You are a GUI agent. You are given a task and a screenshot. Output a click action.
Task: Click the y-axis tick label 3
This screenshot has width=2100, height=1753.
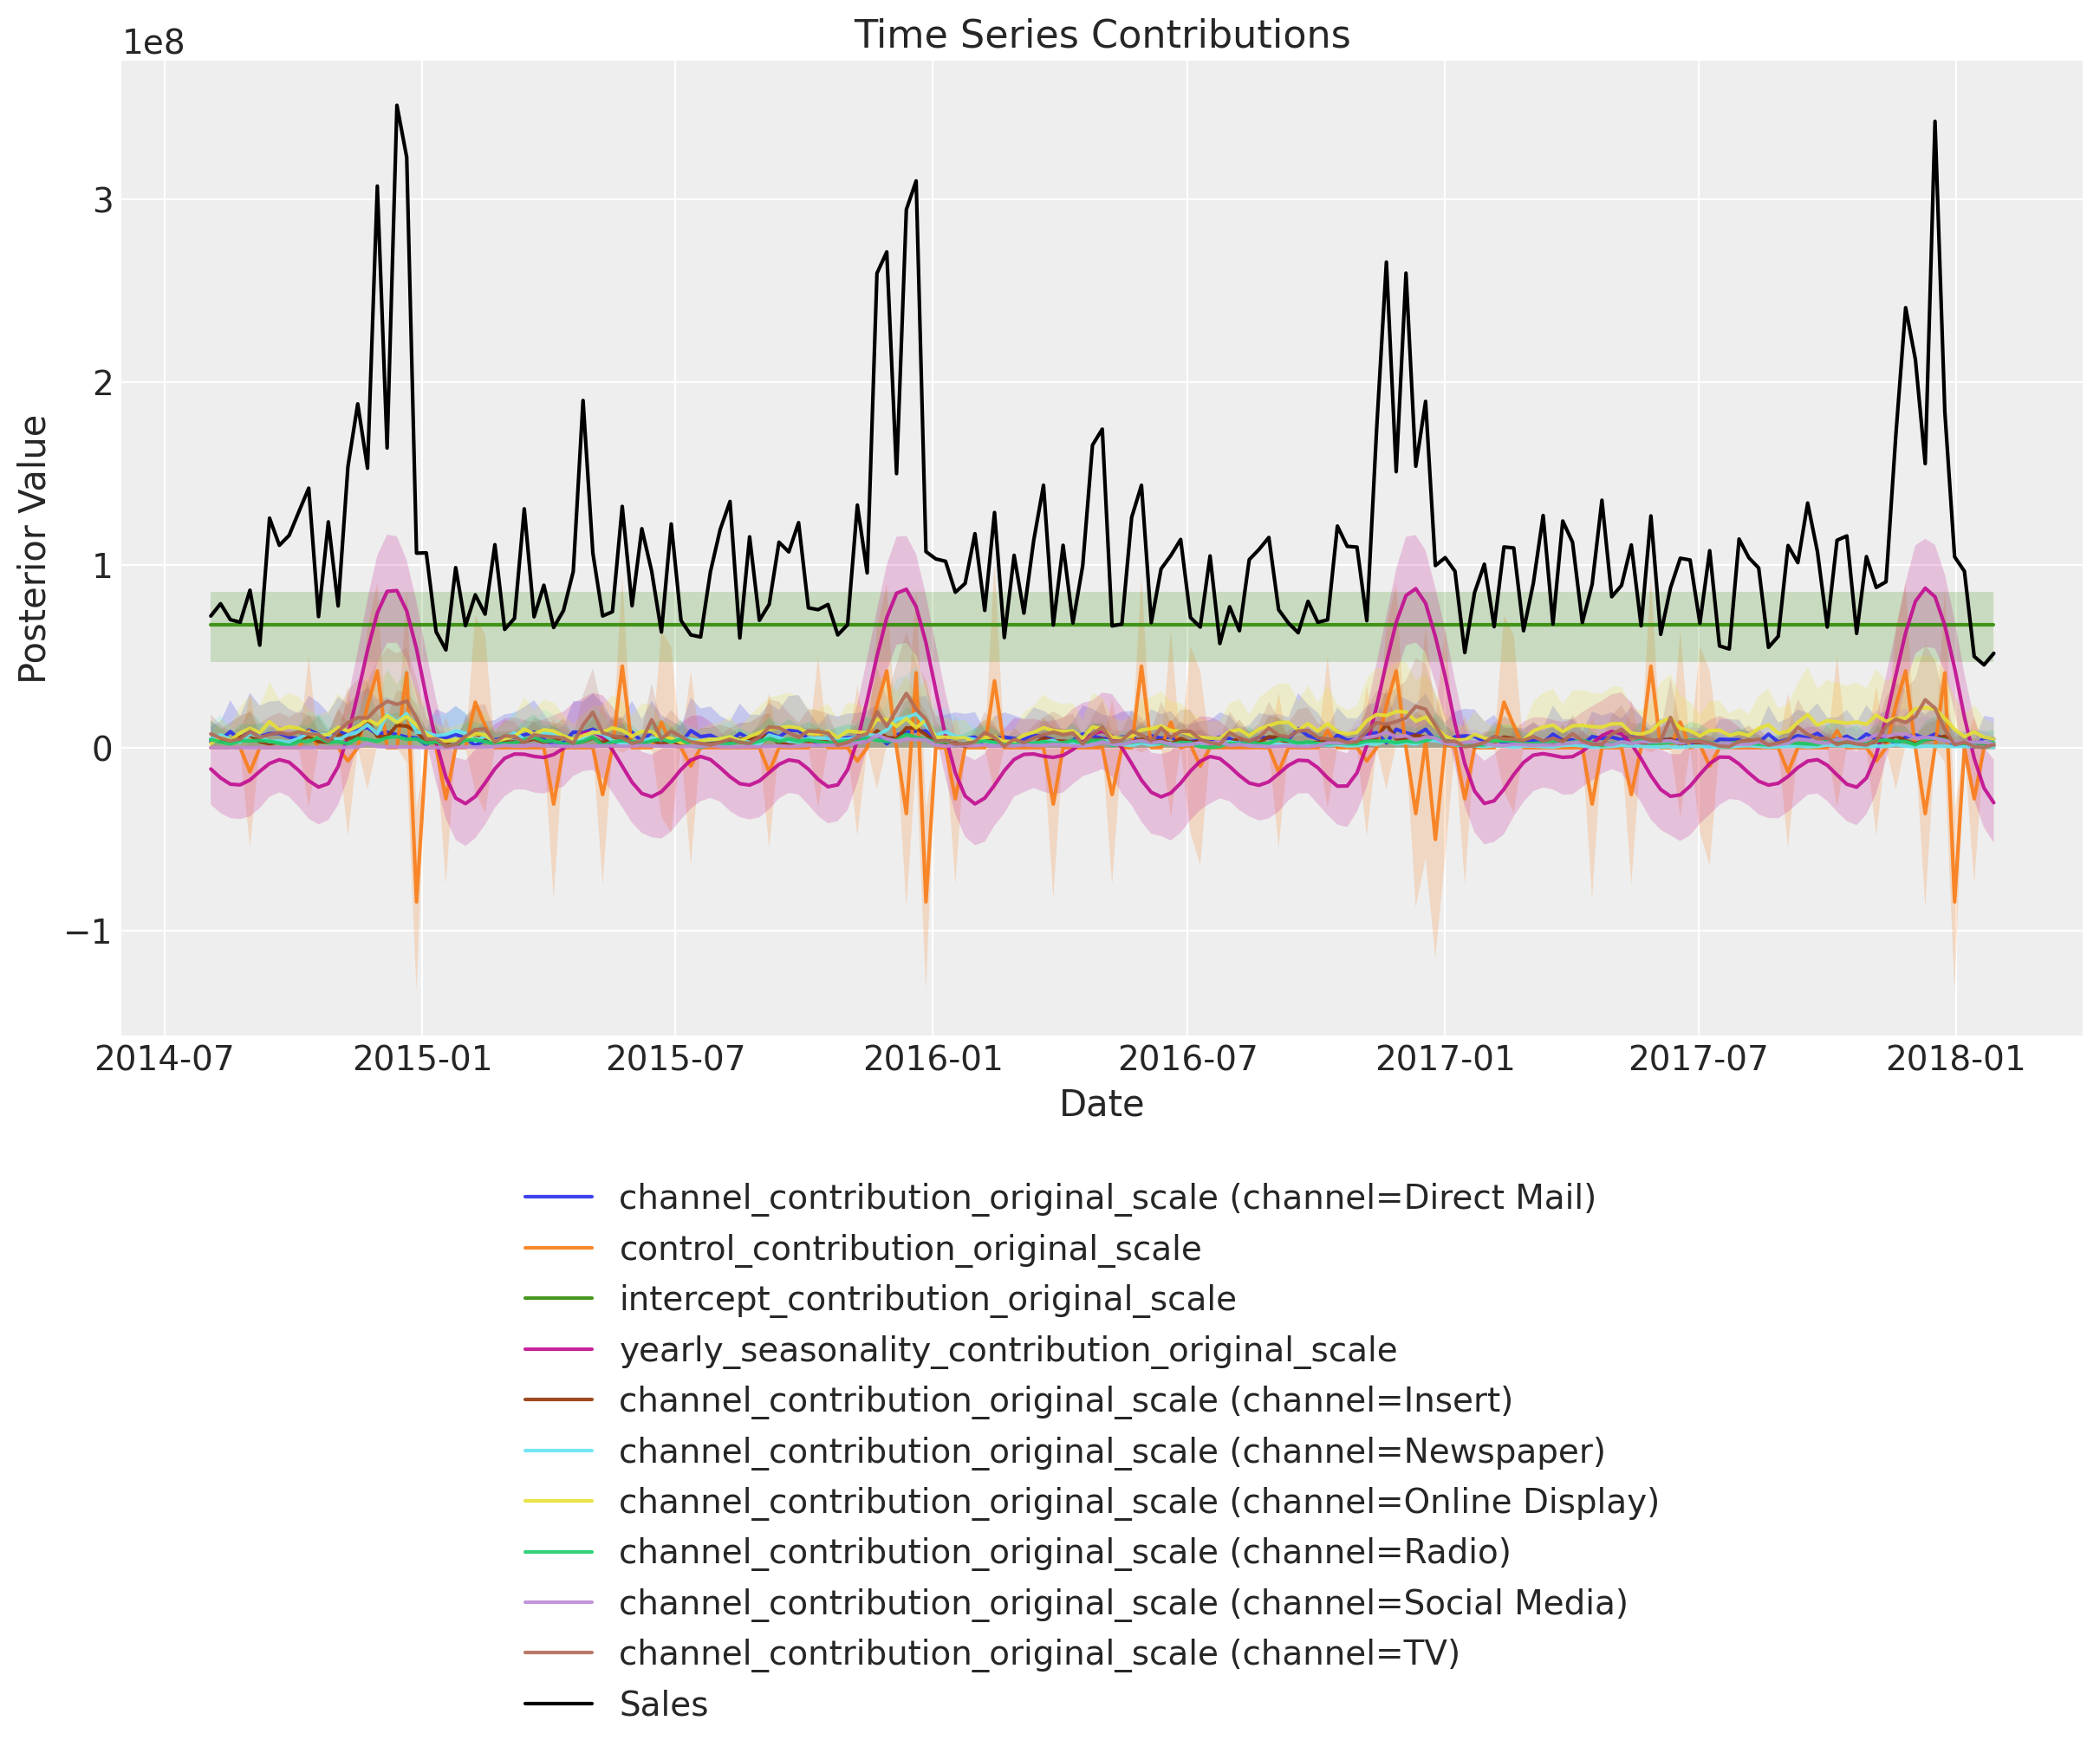tap(102, 200)
